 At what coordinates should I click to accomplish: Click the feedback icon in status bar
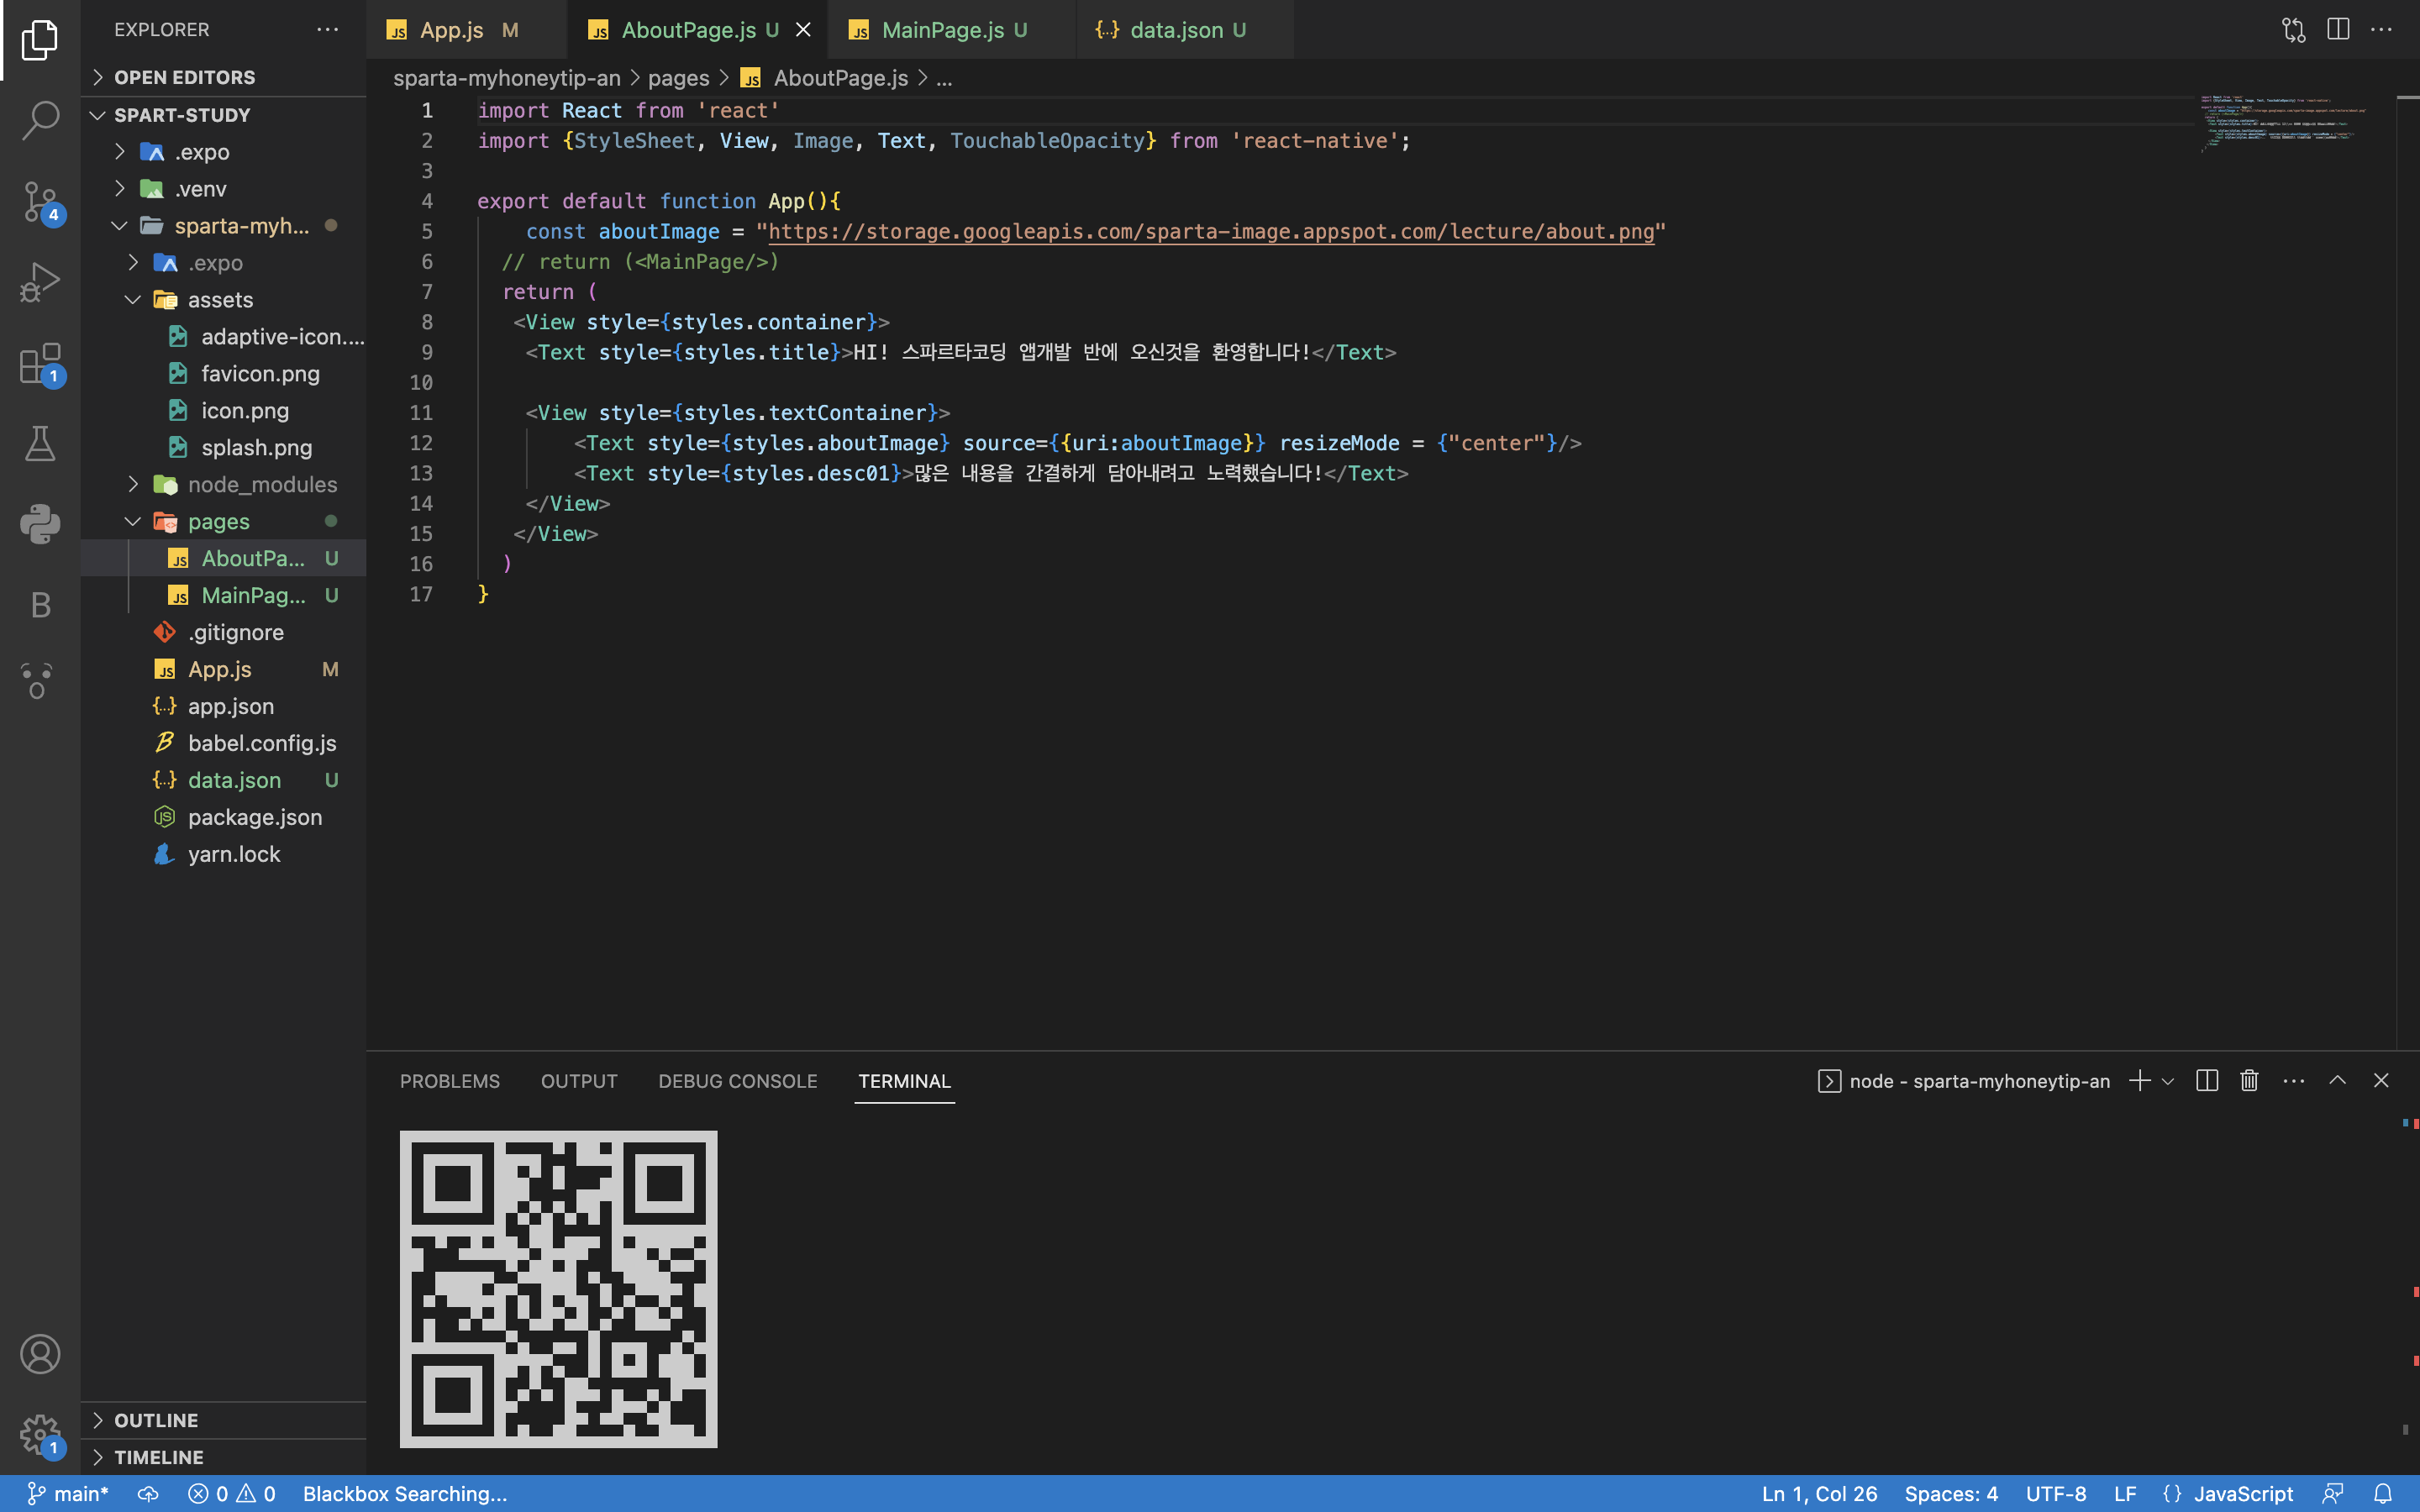(2333, 1494)
